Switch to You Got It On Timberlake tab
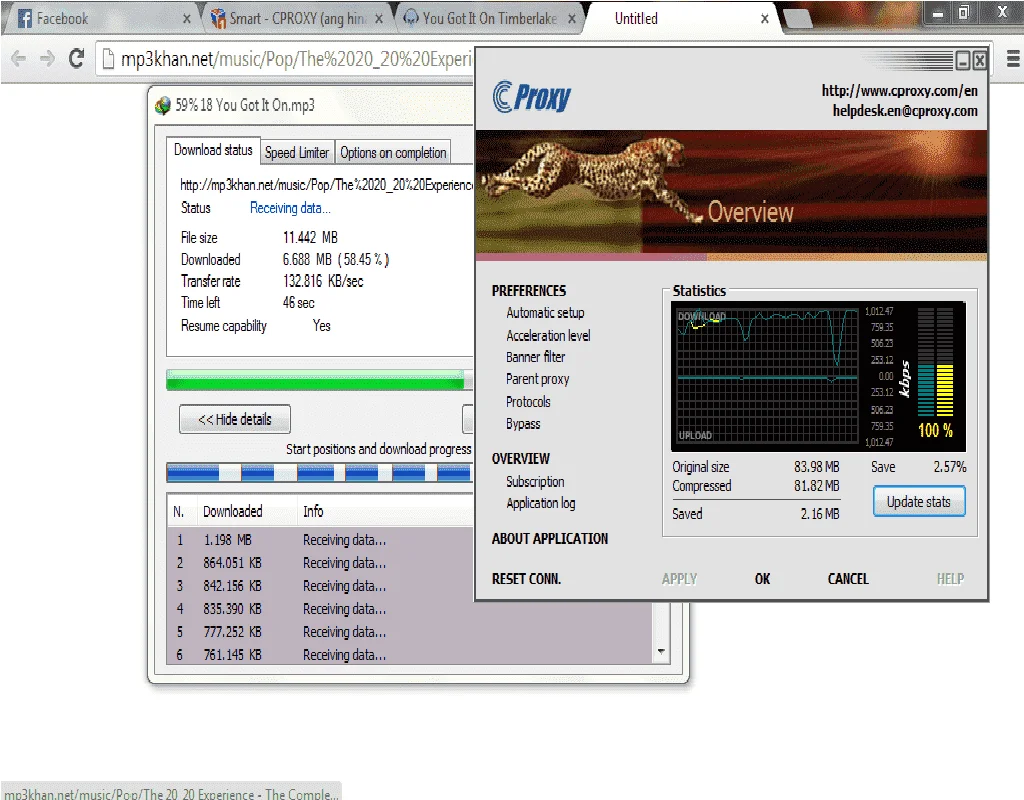The width and height of the screenshot is (1024, 800). pyautogui.click(x=490, y=18)
